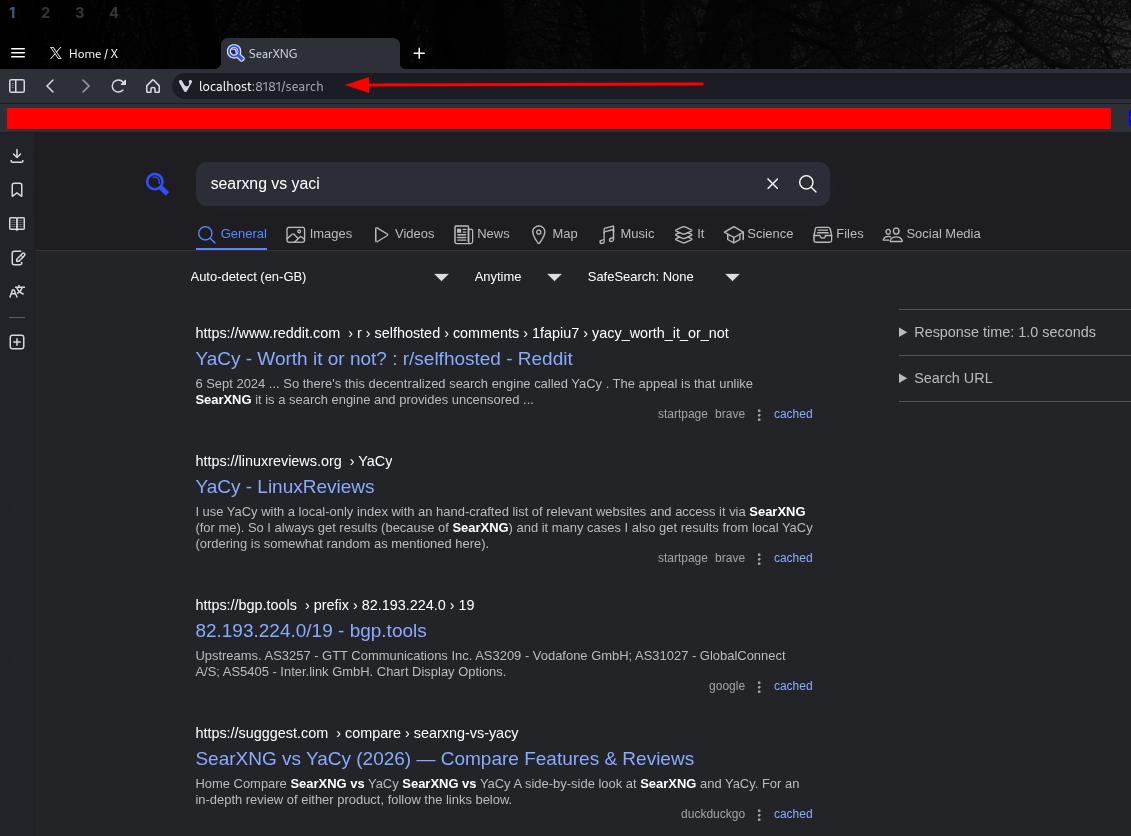Viewport: 1131px width, 836px height.
Task: Click the reddit.com result URL breadcrumb
Action: (x=462, y=333)
